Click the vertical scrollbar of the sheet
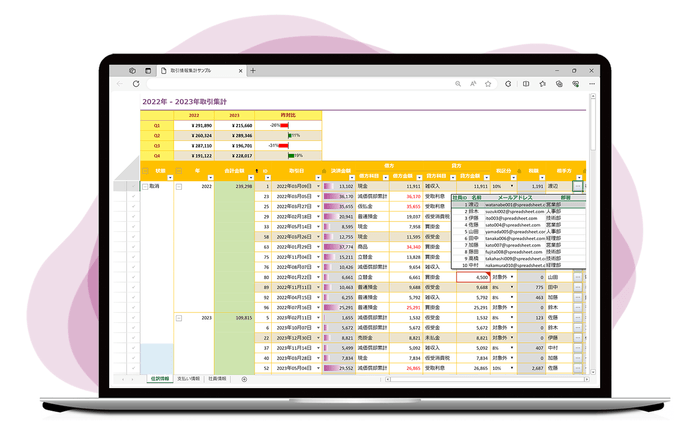700x429 pixels. click(x=593, y=232)
